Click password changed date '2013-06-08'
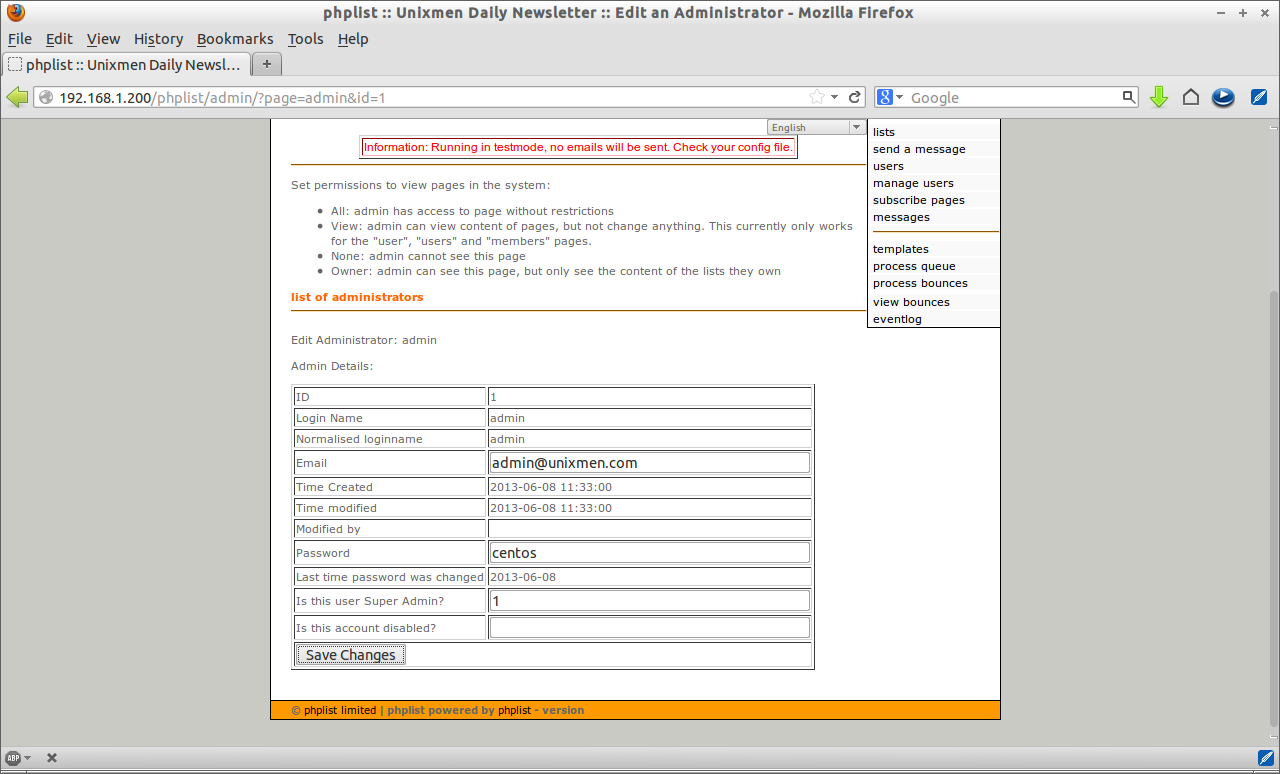Image resolution: width=1280 pixels, height=774 pixels. click(523, 577)
